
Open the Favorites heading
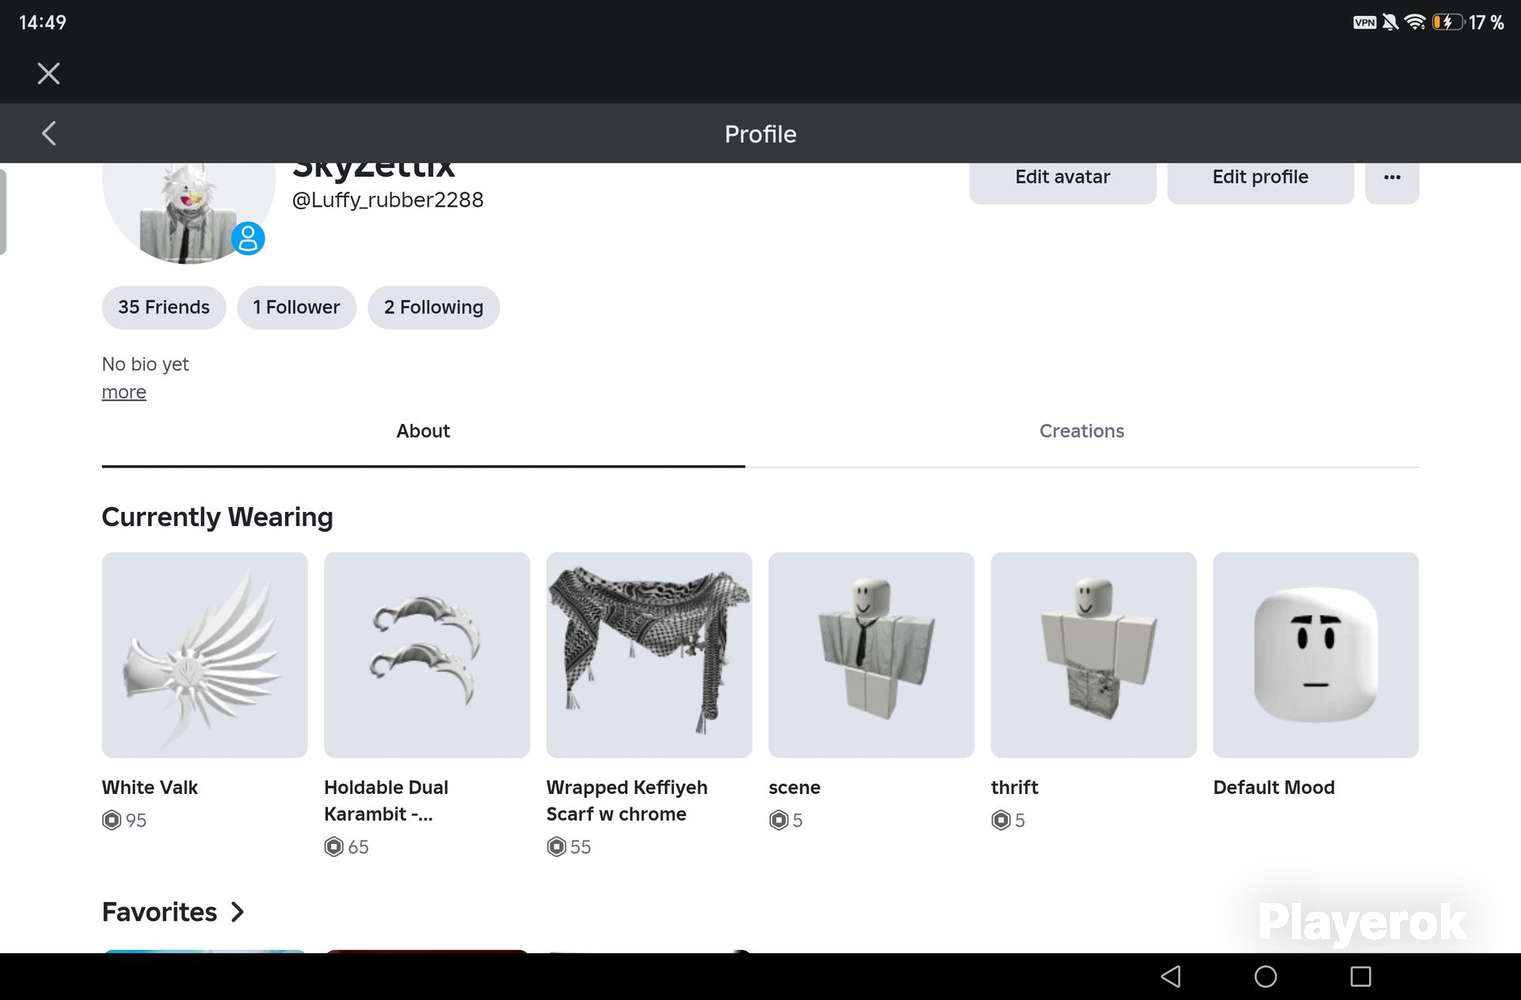click(160, 912)
